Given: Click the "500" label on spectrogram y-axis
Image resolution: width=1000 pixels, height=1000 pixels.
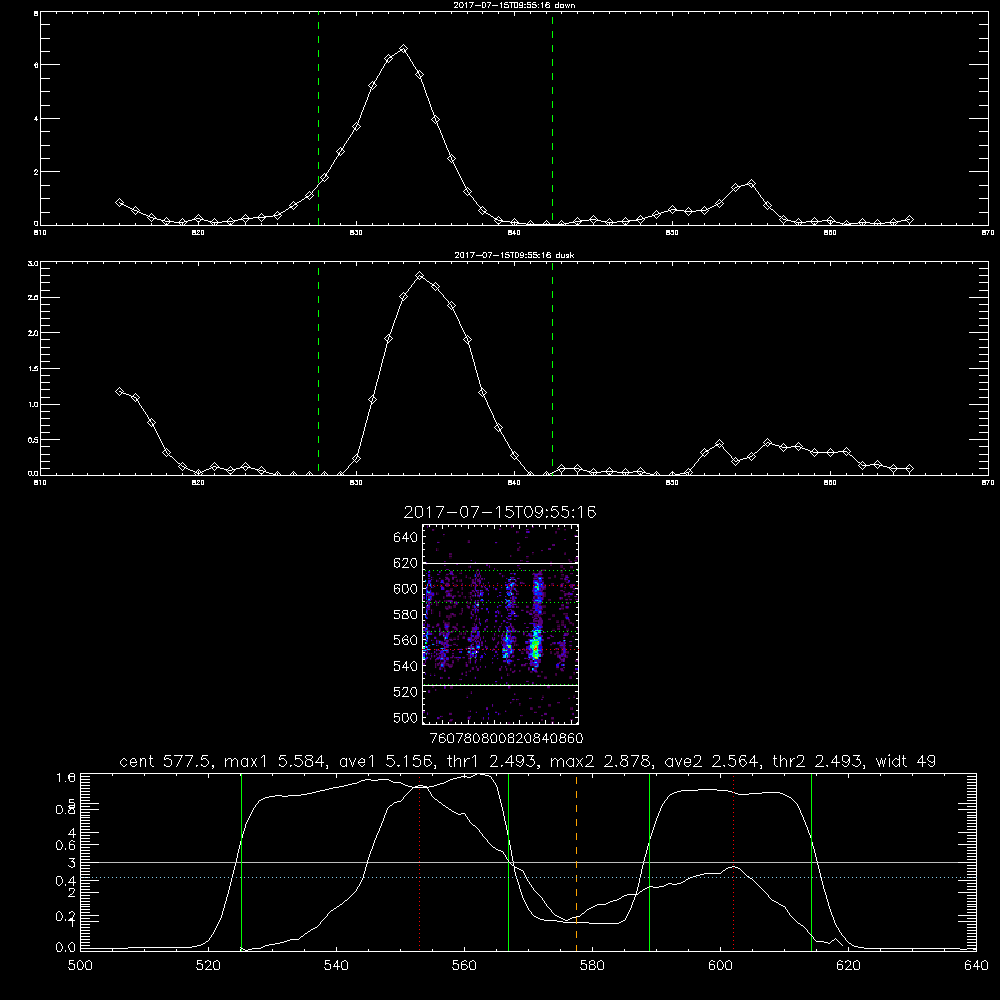Looking at the screenshot, I should click(x=406, y=717).
